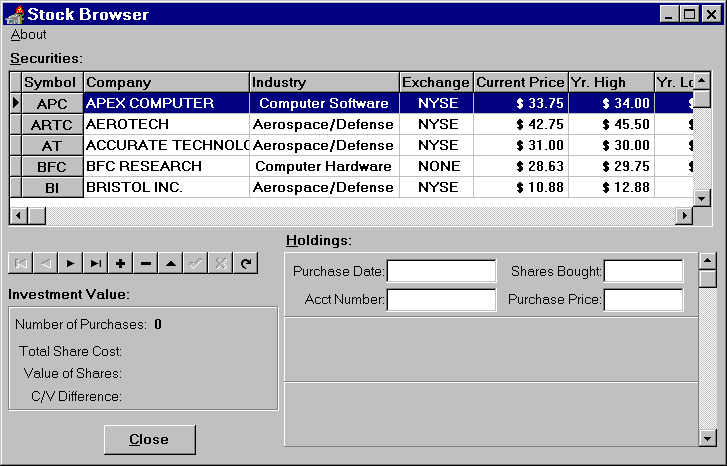
Task: Click the Stock Browser title bar icon
Action: (x=14, y=14)
